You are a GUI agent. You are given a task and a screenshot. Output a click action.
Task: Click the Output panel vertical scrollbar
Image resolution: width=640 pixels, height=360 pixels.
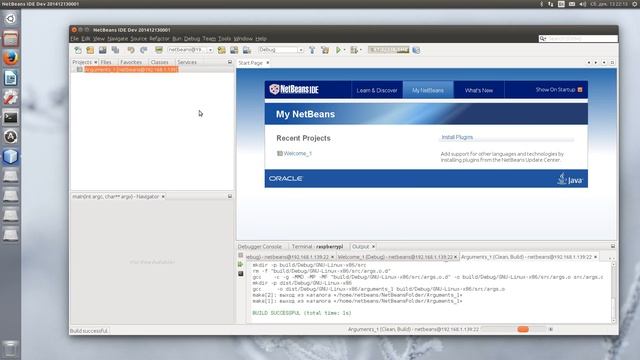tap(613, 293)
